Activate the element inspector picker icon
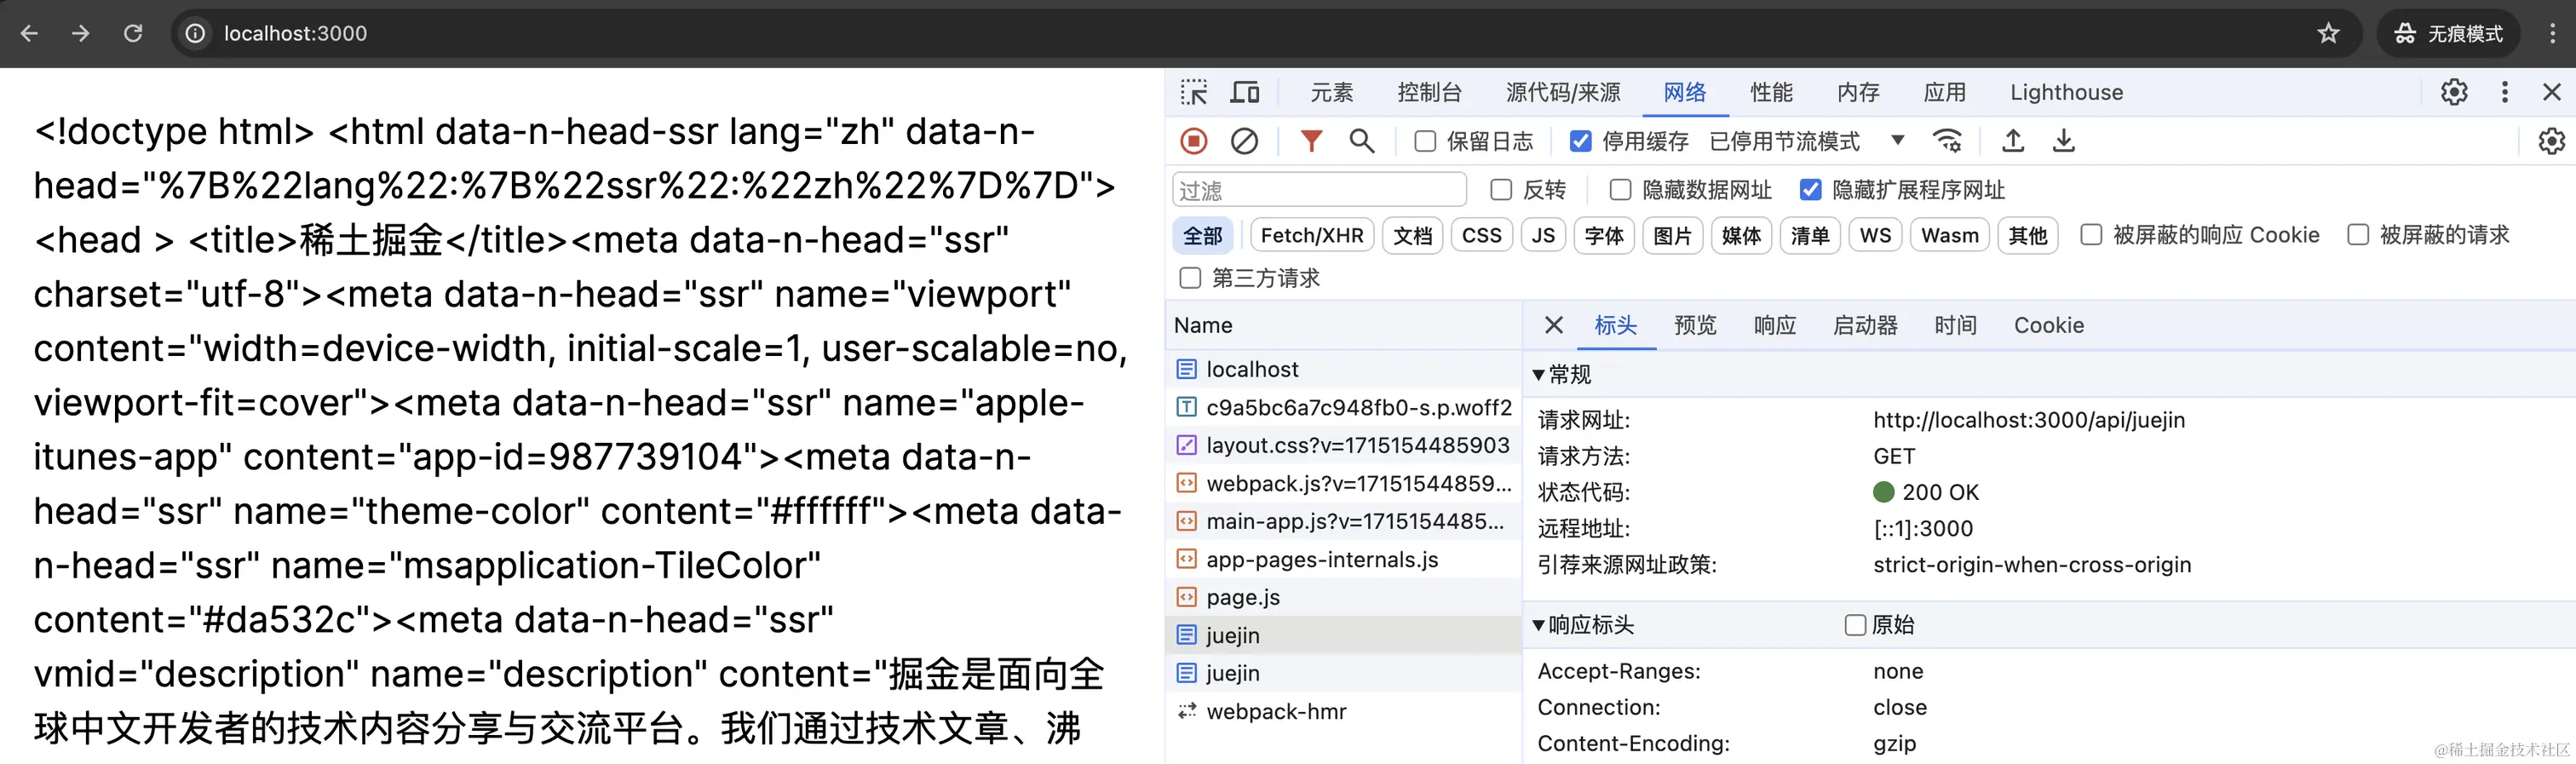This screenshot has height=764, width=2576. 1194,92
